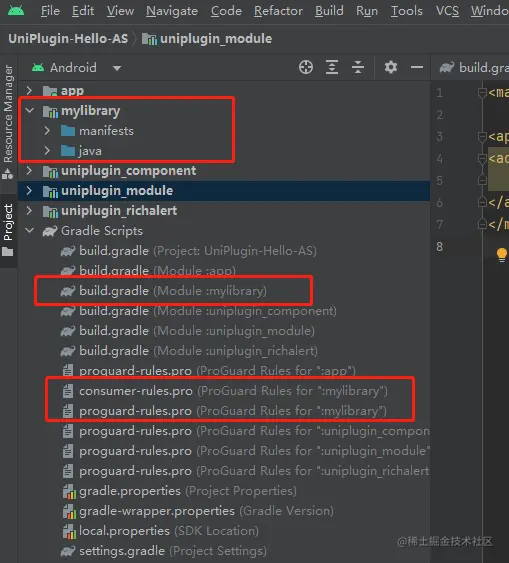This screenshot has width=509, height=563.
Task: Click uniplugin_module breadcrumb
Action: (x=207, y=38)
